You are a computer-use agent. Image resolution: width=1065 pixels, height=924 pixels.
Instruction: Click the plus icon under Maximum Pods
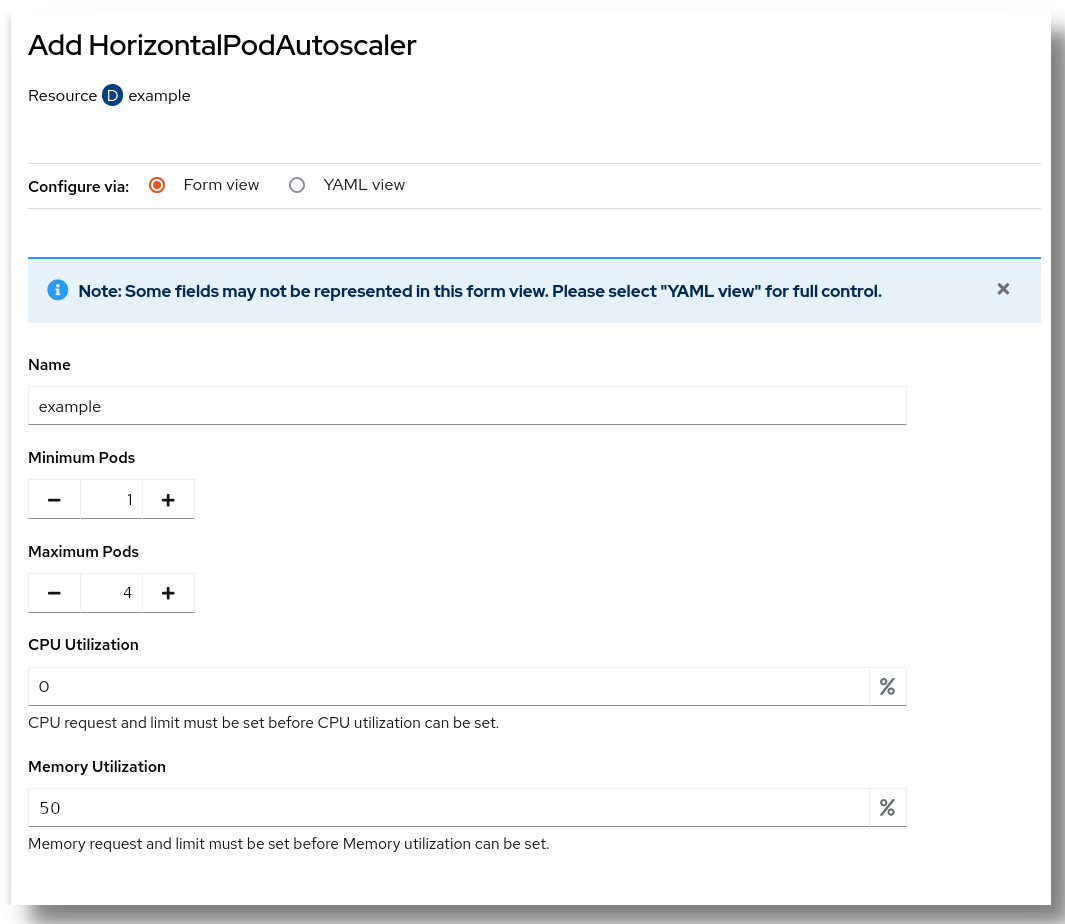coord(168,592)
